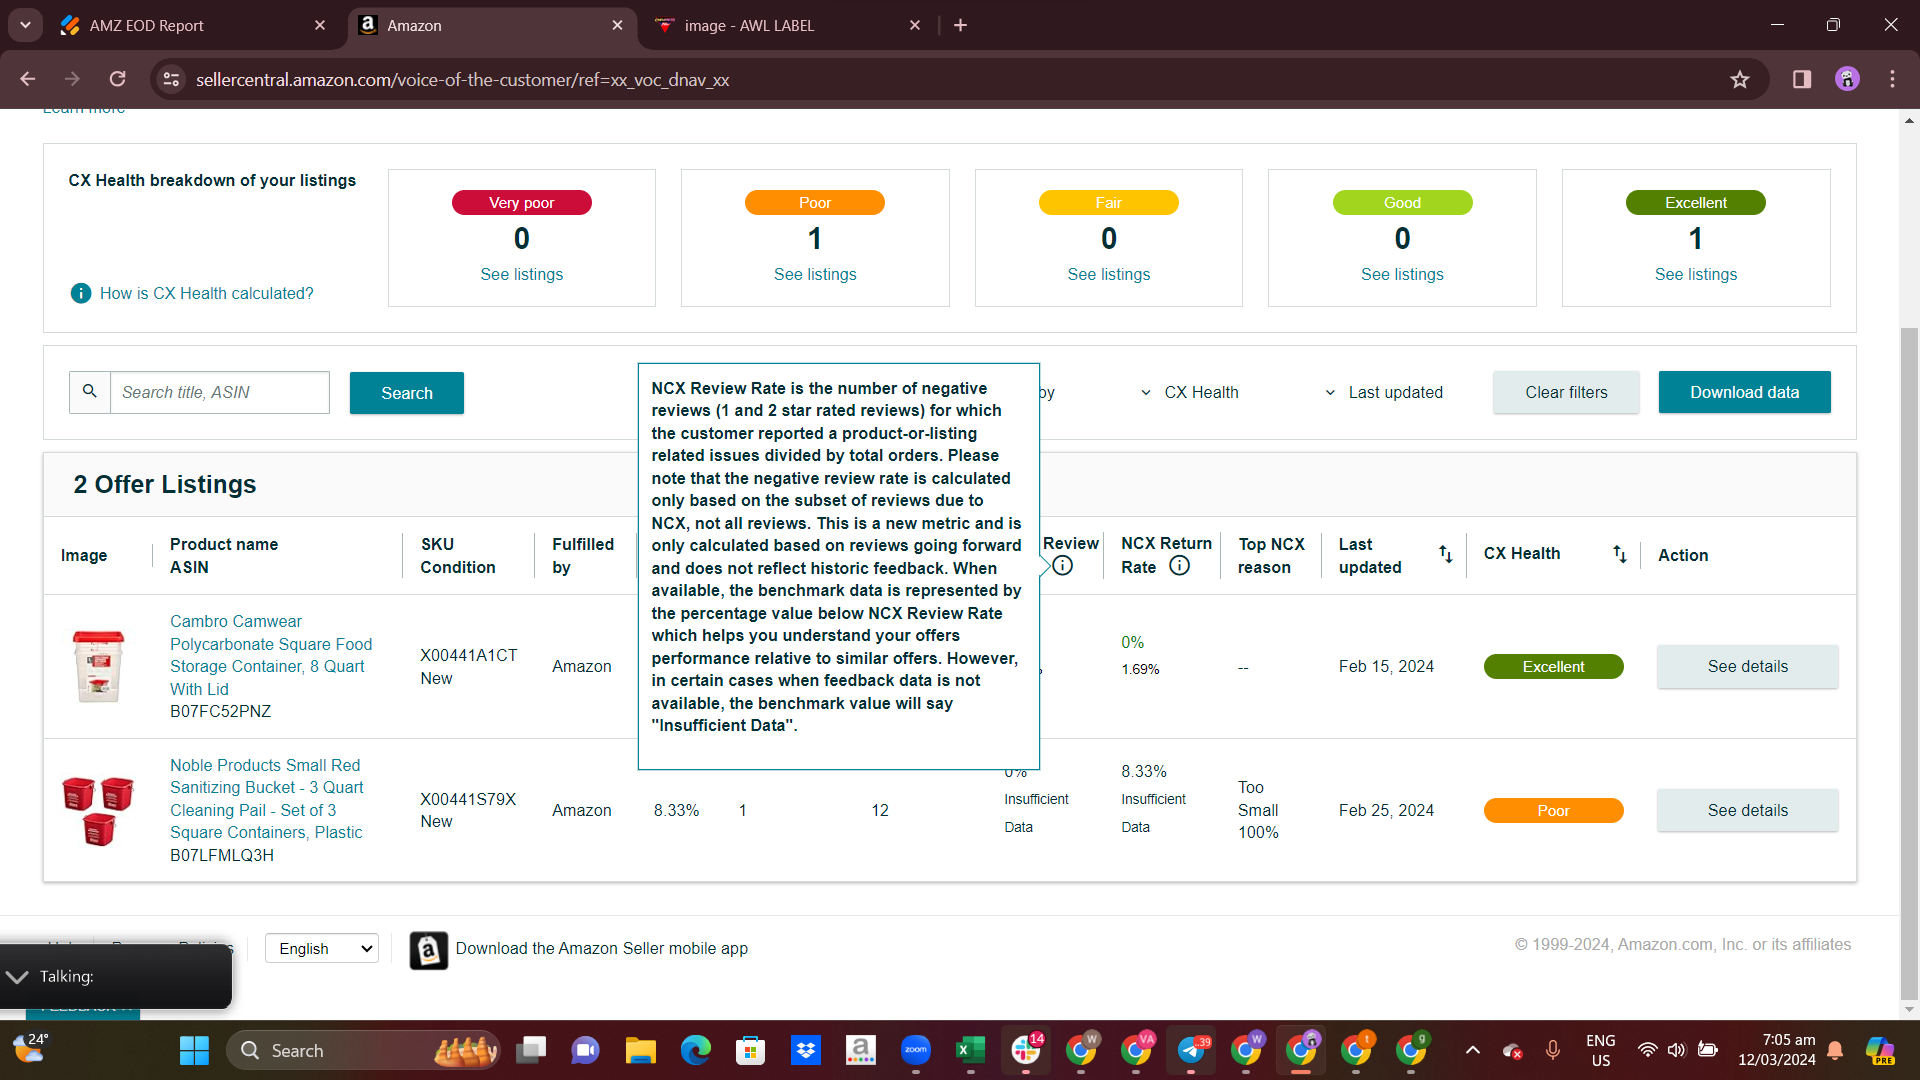
Task: Open Zoom from the taskbar
Action: [x=915, y=1050]
